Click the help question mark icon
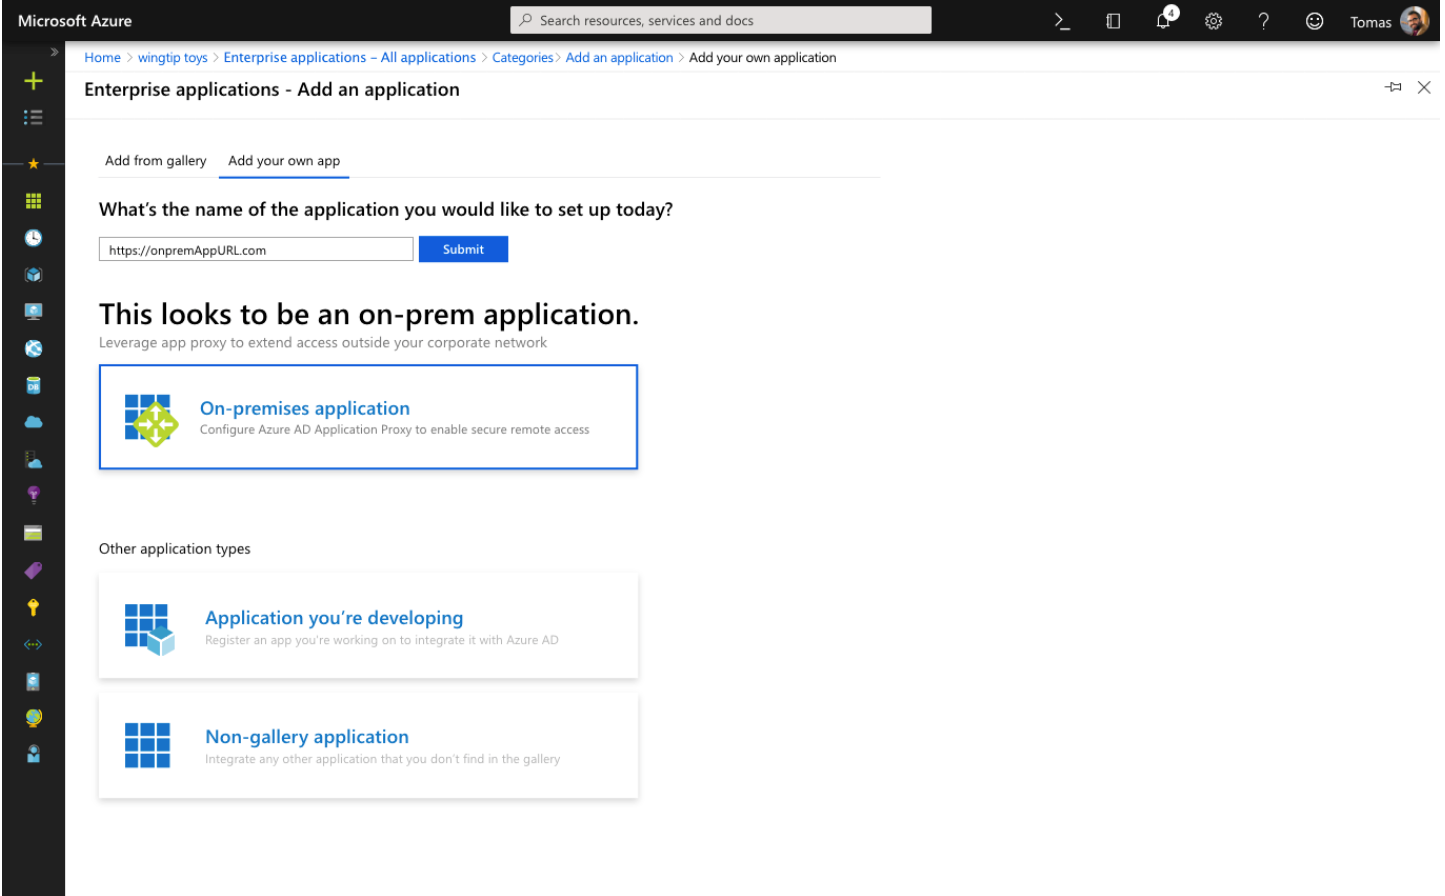Screen dimensions: 1445x896 1264,21
